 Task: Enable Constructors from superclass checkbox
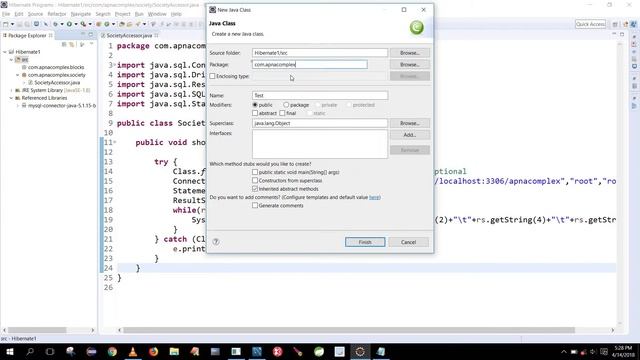[255, 180]
